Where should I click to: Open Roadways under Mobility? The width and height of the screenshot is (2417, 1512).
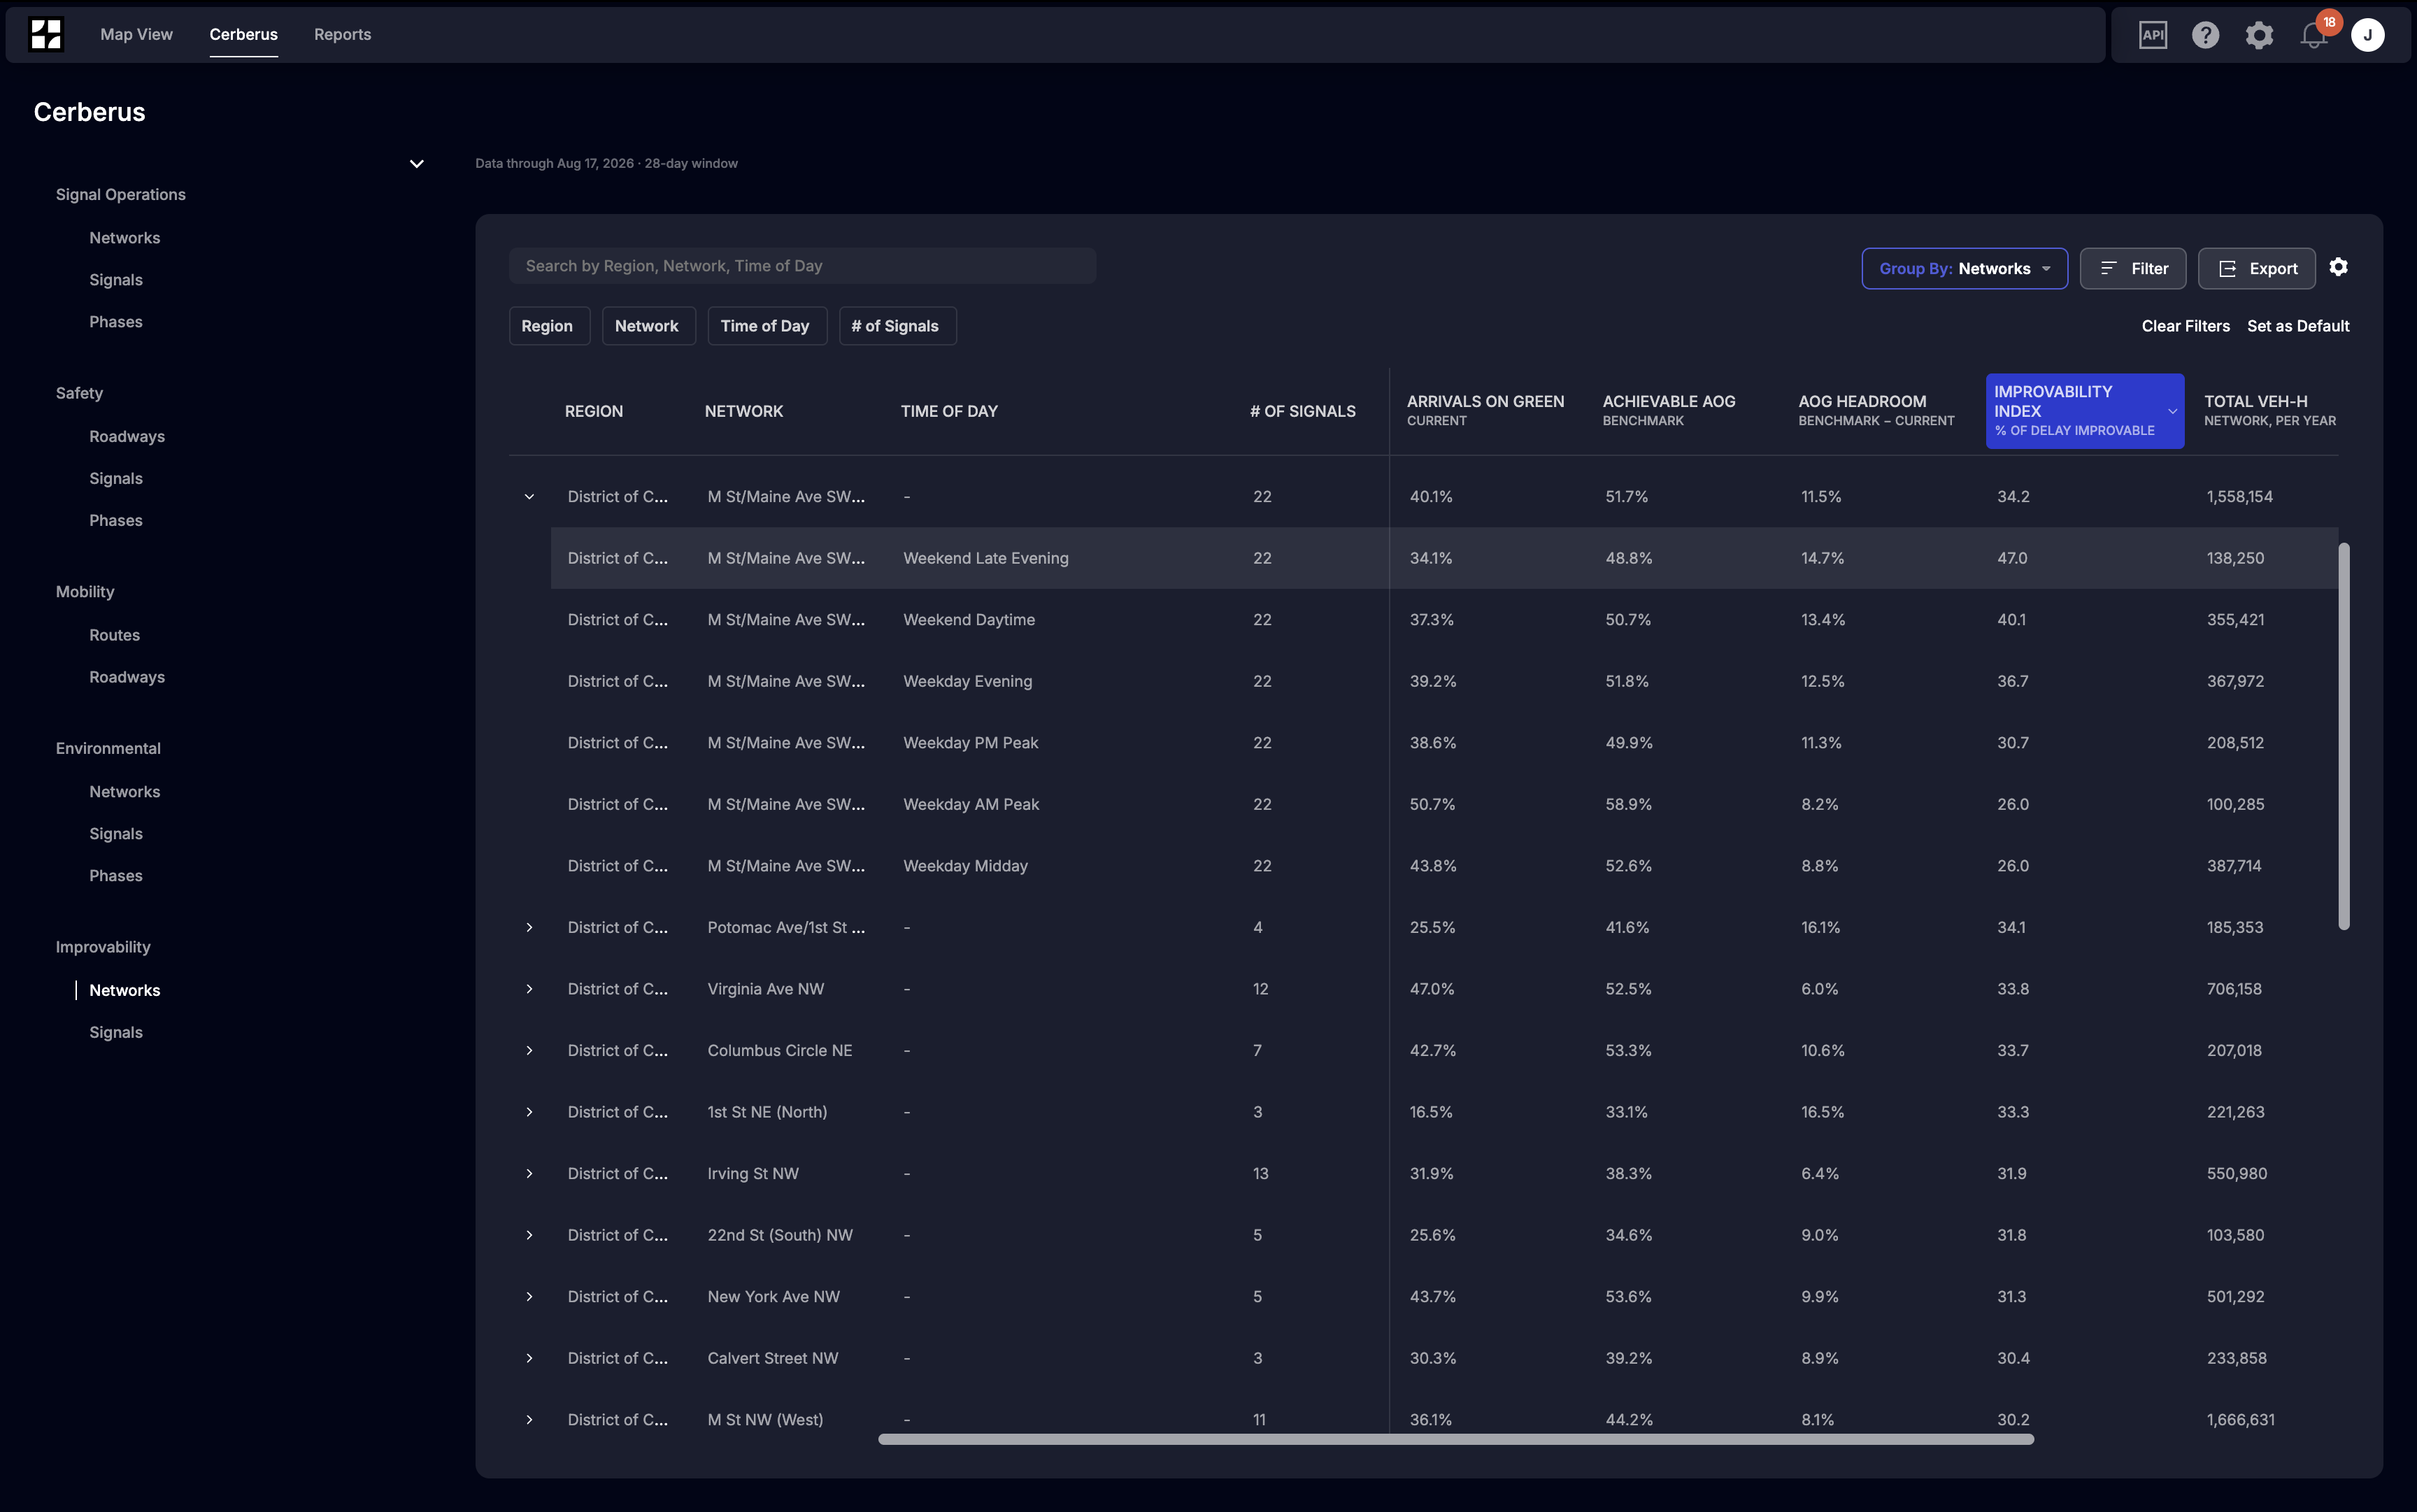[x=127, y=677]
